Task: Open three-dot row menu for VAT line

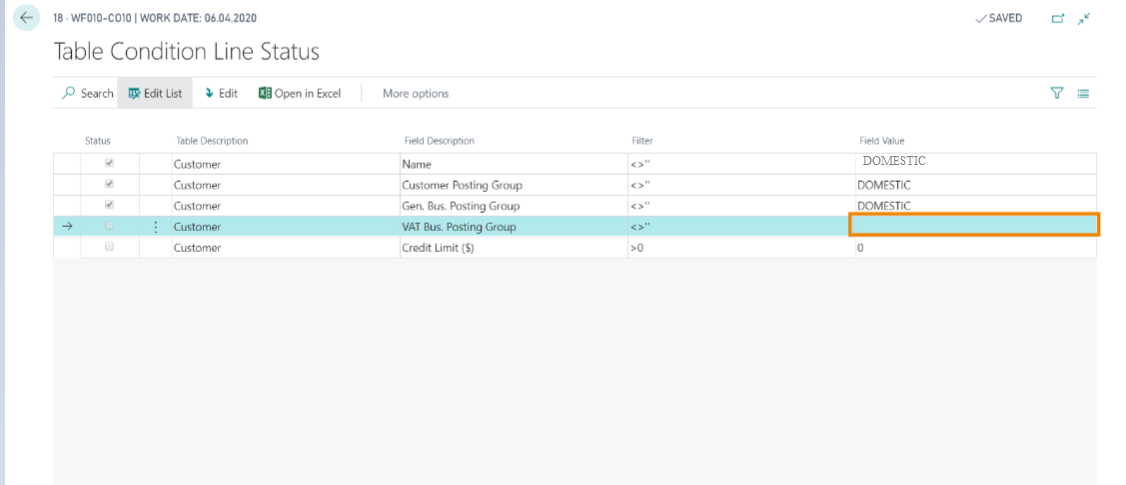Action: point(155,227)
